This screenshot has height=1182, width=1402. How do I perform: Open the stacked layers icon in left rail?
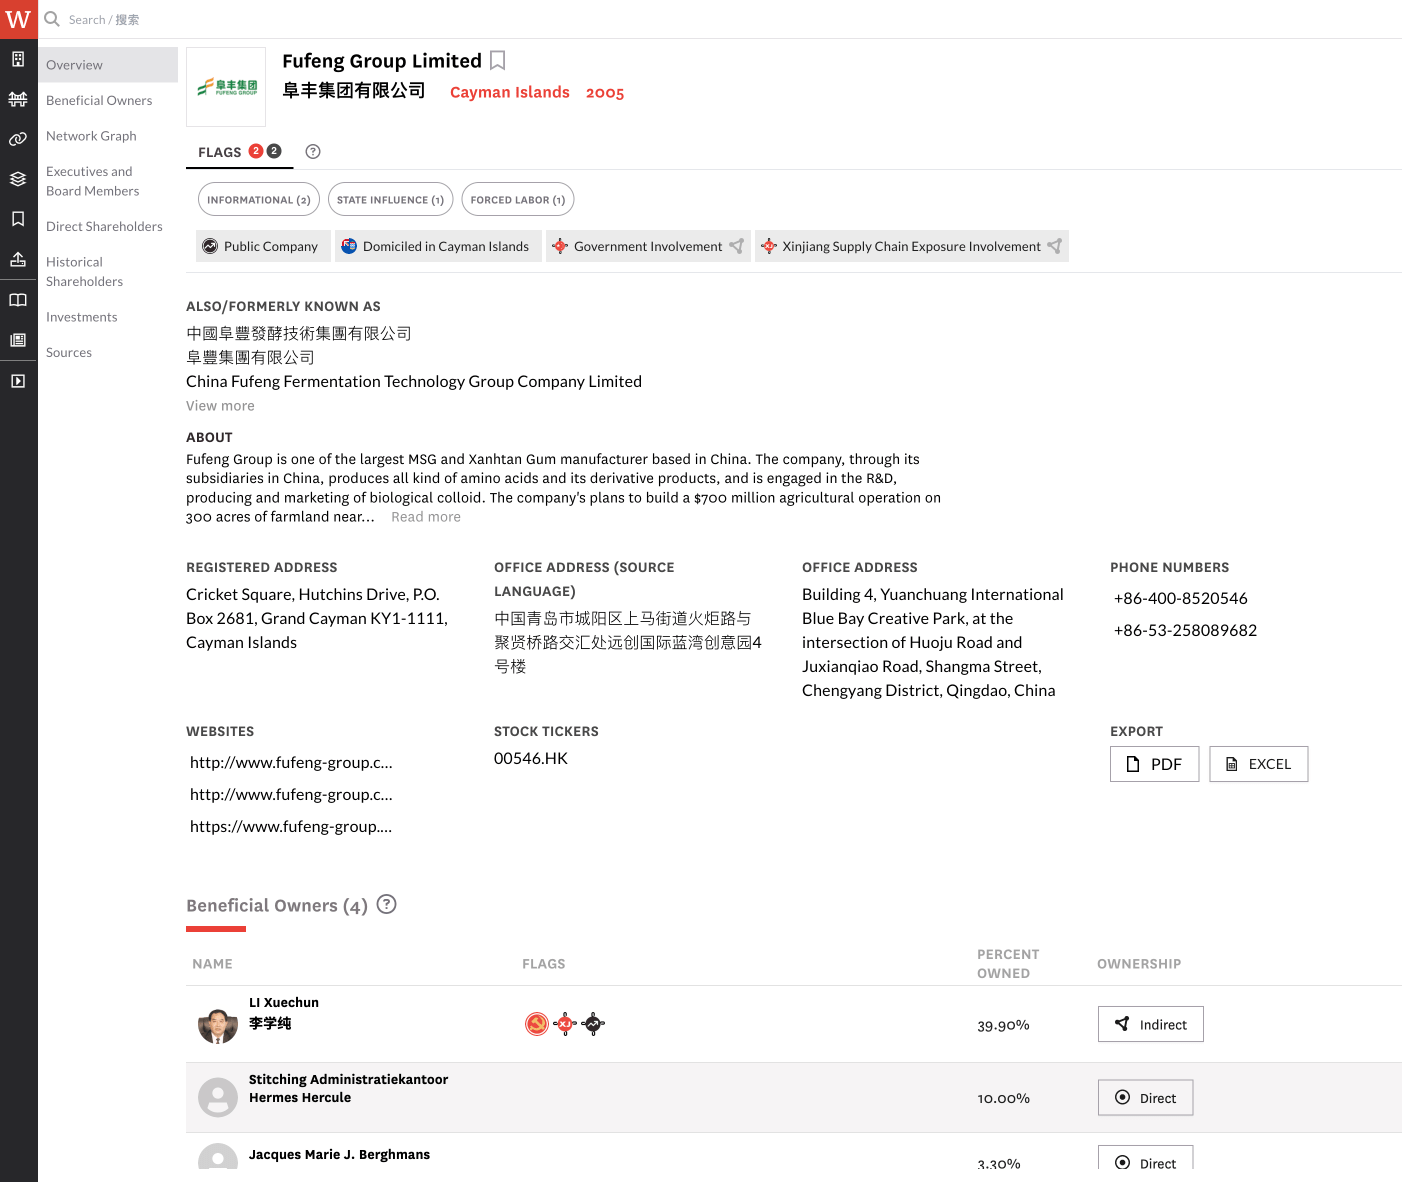click(x=18, y=179)
